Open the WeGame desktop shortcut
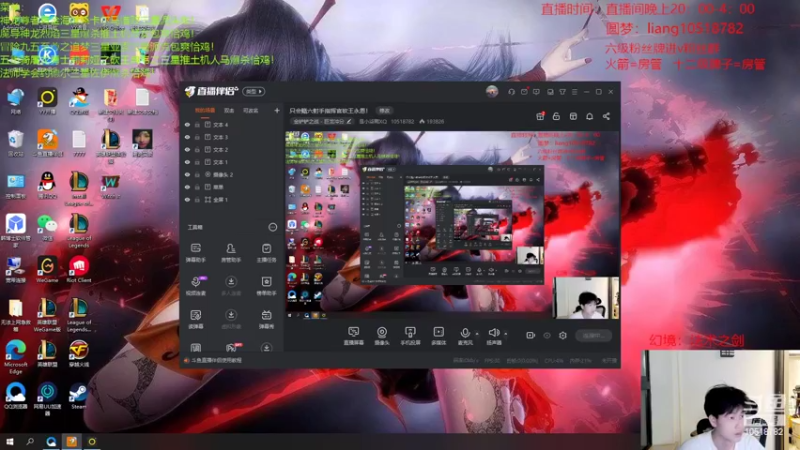Viewport: 800px width, 450px height. point(47,269)
